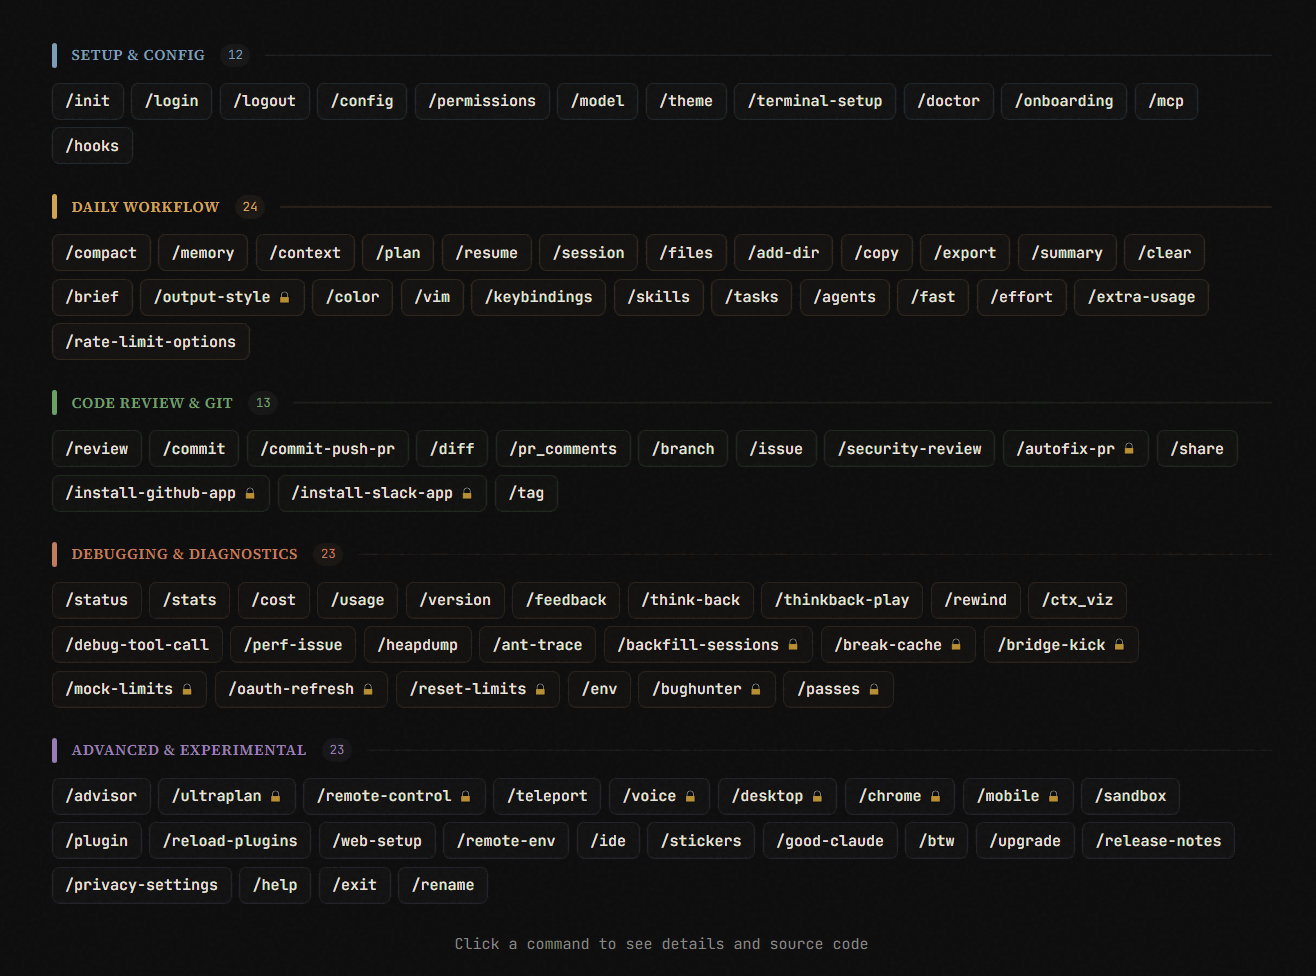Click the lock icon on /voice chip
Viewport: 1316px width, 976px height.
pos(690,797)
